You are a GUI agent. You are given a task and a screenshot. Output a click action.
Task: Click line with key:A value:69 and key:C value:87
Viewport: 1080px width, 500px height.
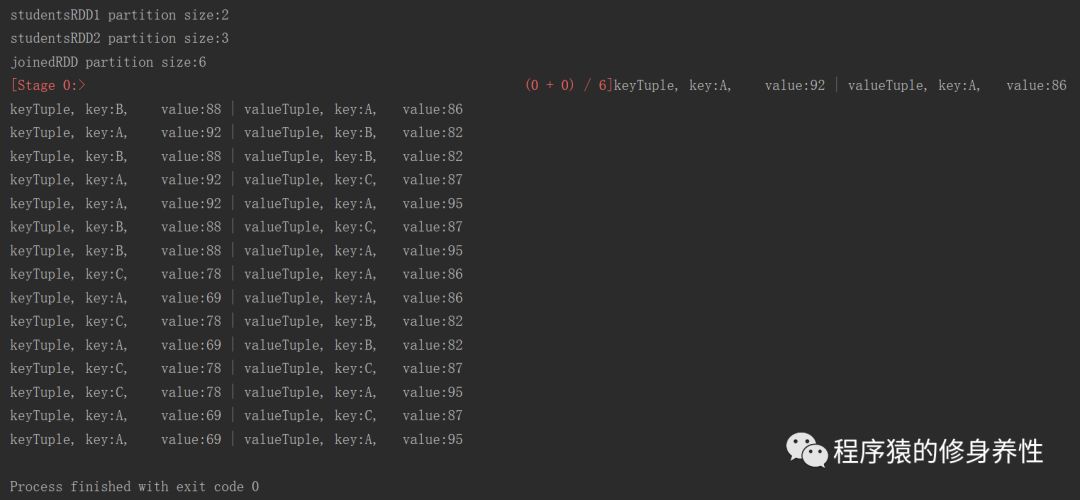(236, 416)
